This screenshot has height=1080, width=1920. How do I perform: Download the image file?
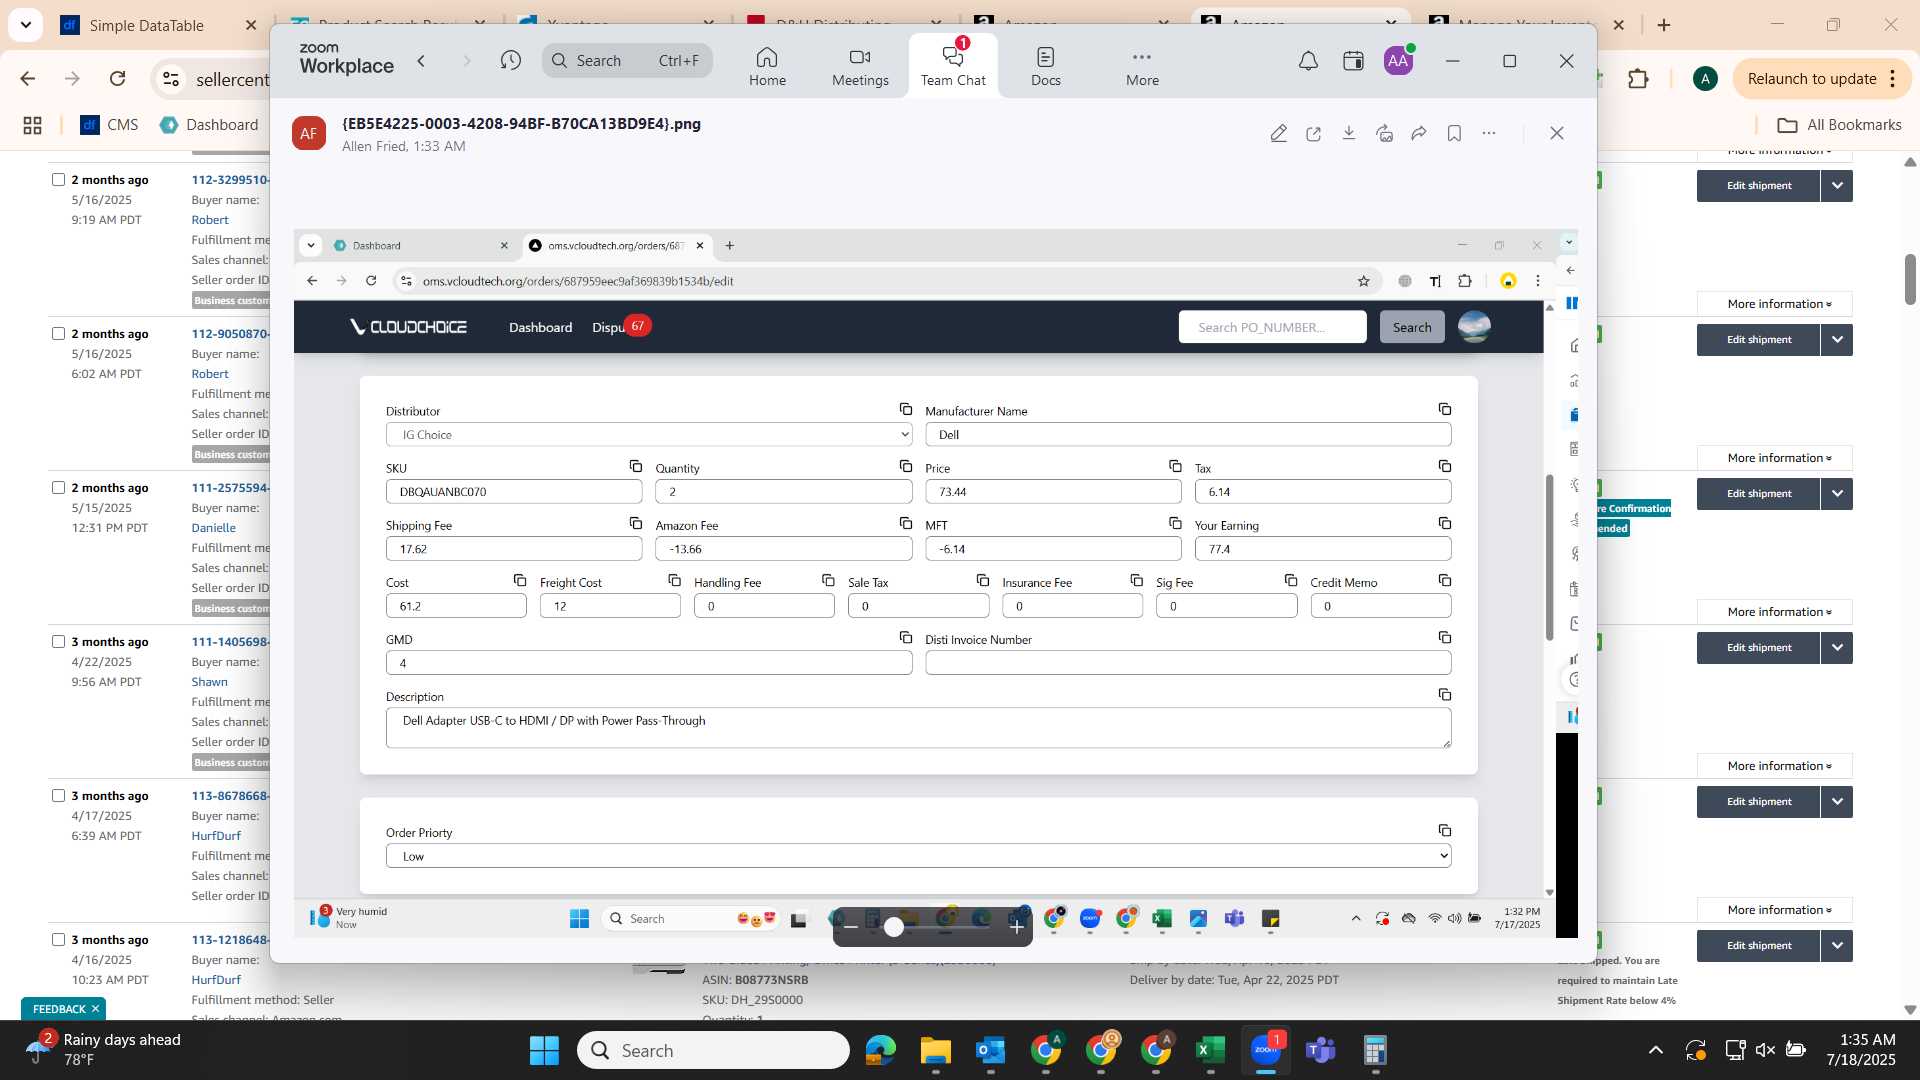1349,133
